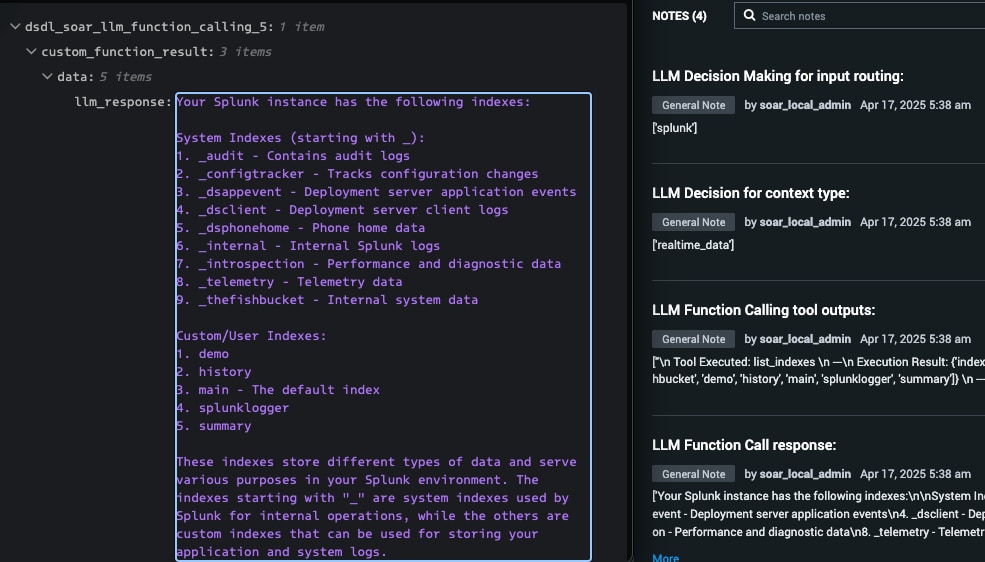Click 'Your Splunk instance has the following indexes' line
985x562 pixels.
point(353,102)
